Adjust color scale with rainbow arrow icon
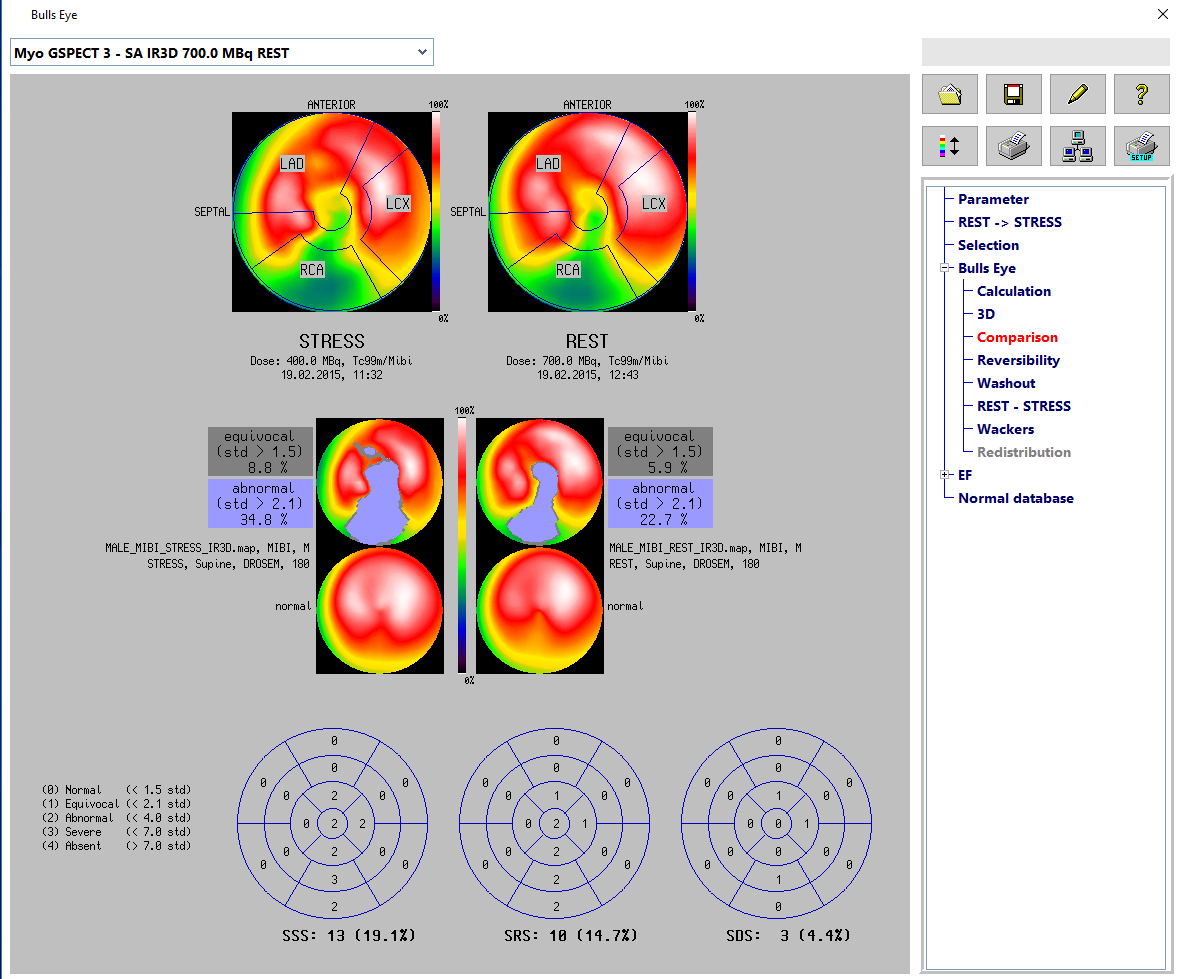This screenshot has width=1178, height=979. point(949,146)
